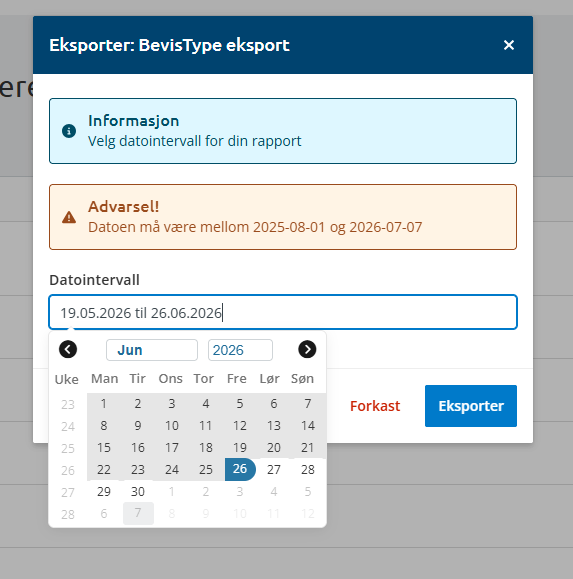The width and height of the screenshot is (573, 579).
Task: Choose 29 June in week 27
Action: [104, 491]
